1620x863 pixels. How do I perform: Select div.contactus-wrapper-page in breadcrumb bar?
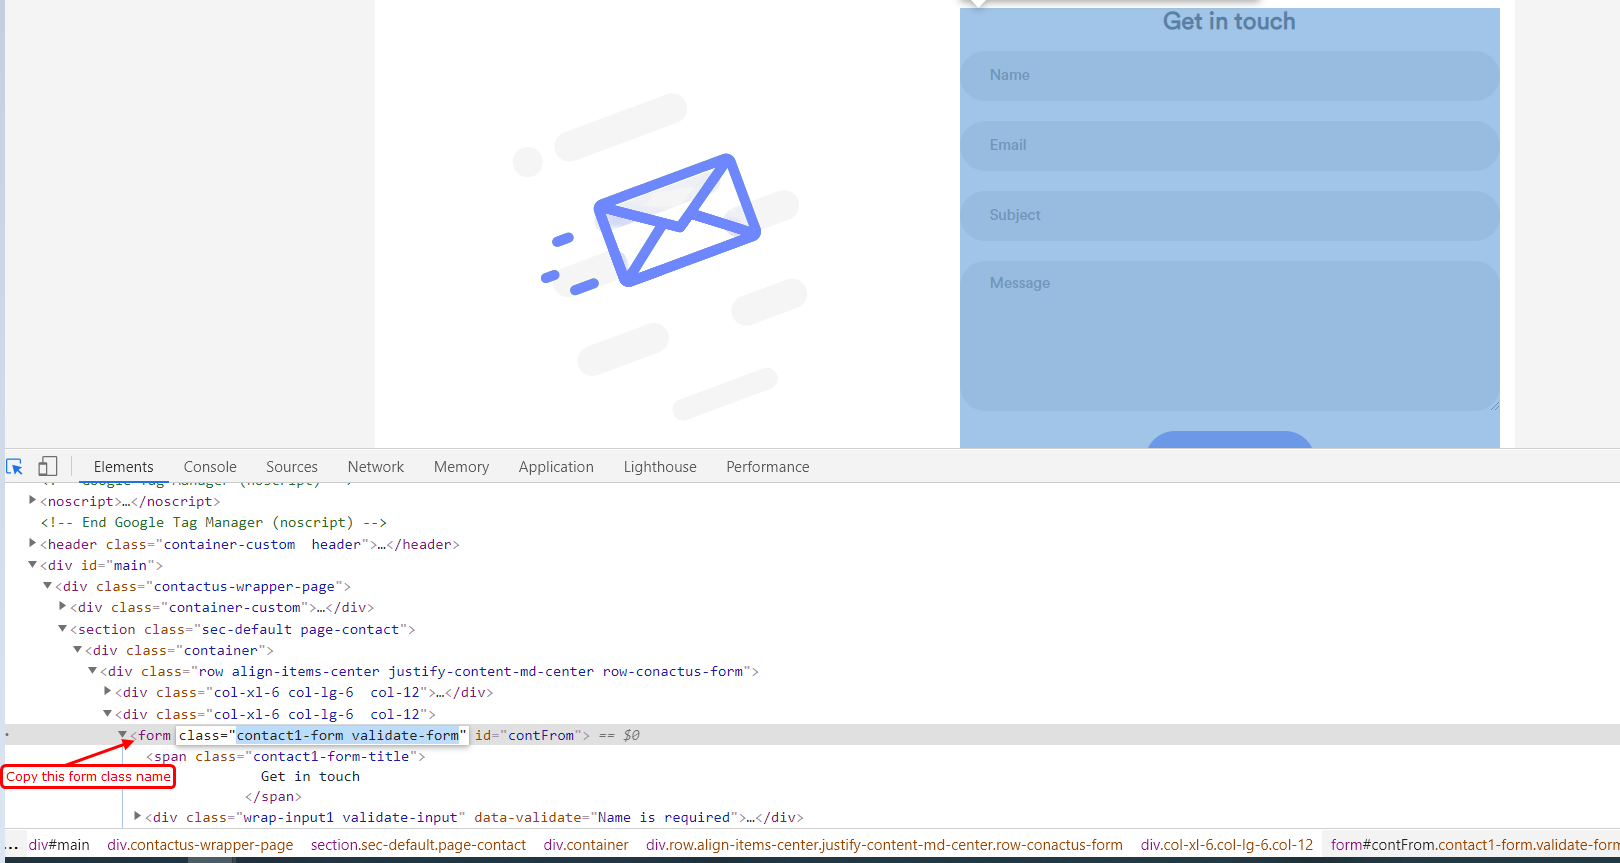tap(200, 845)
